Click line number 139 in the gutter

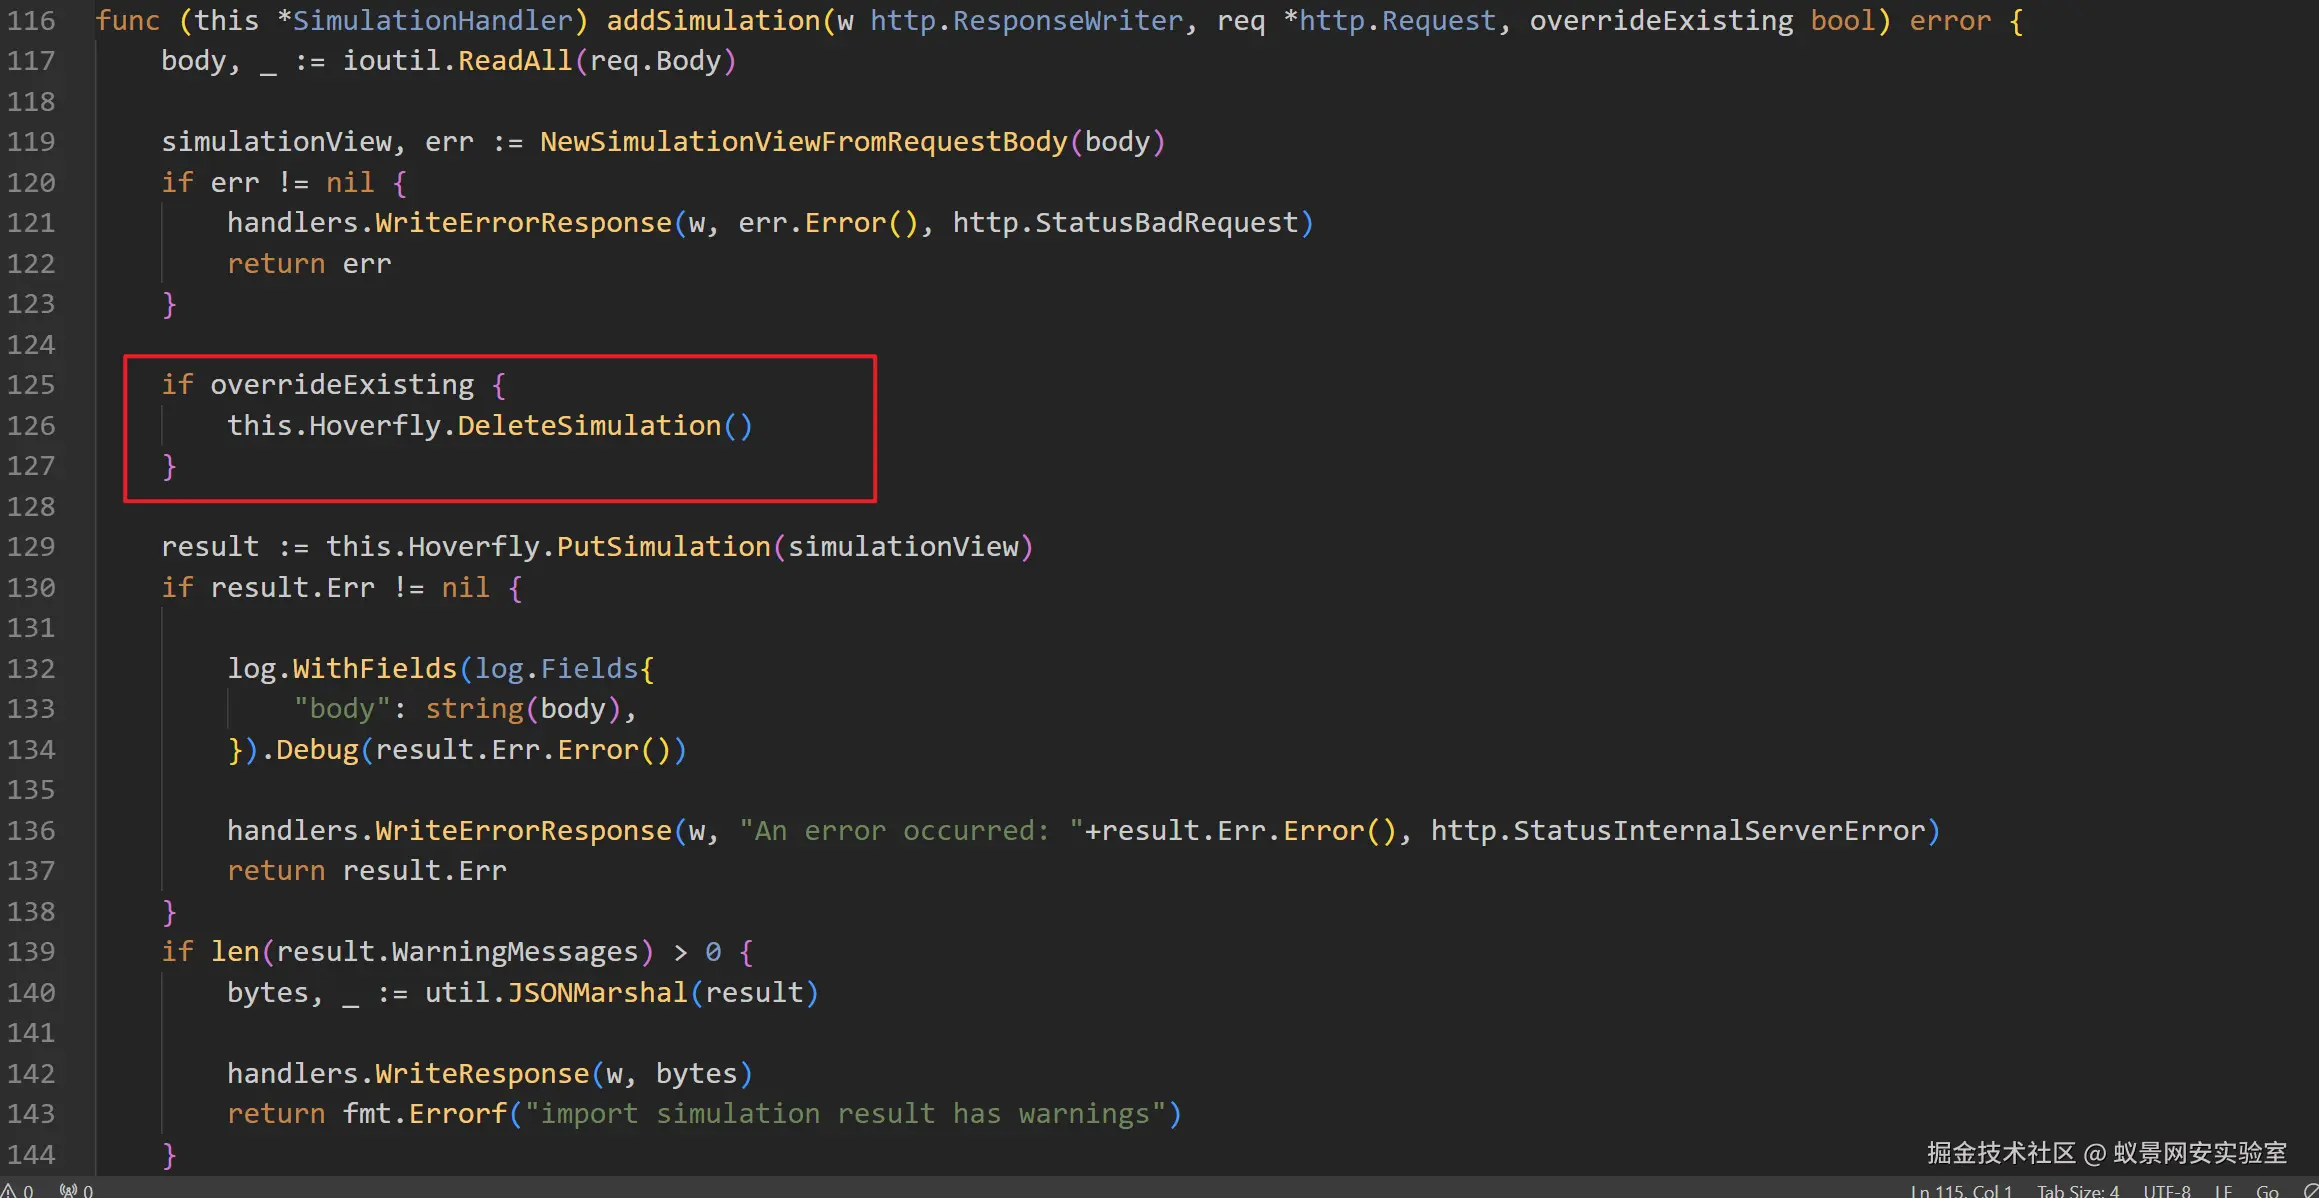pyautogui.click(x=31, y=952)
